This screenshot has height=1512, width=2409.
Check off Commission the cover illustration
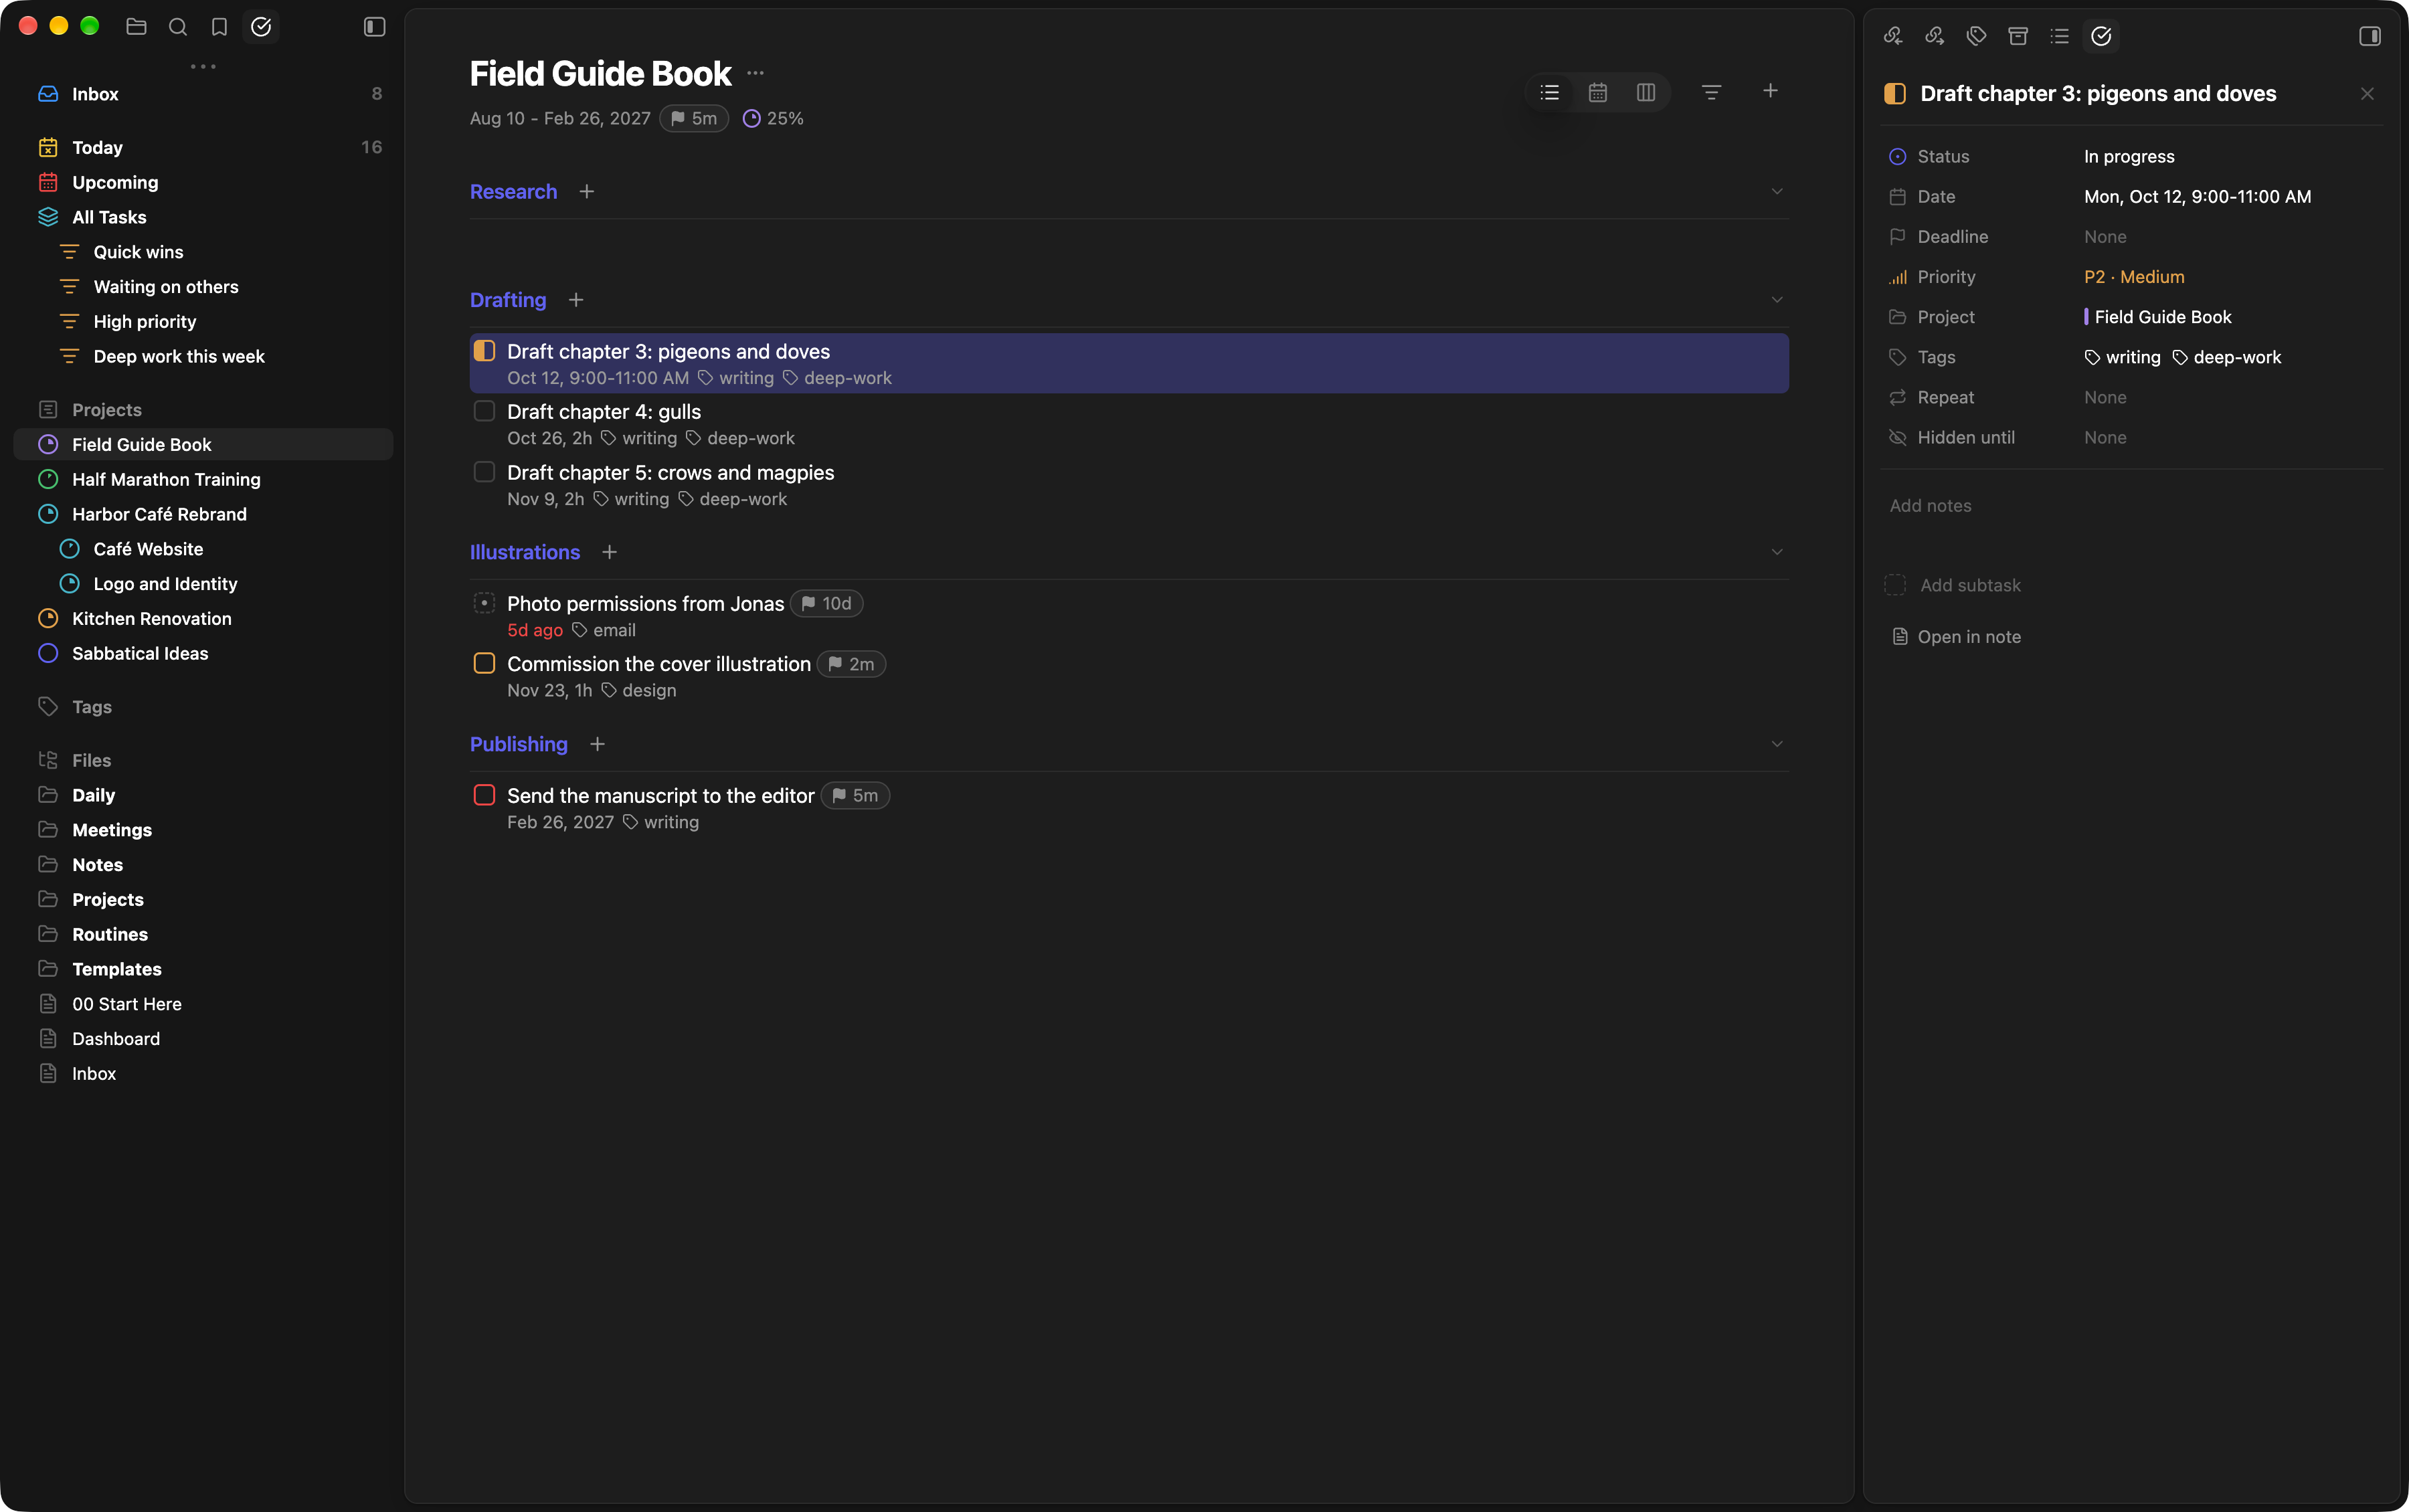click(x=484, y=663)
